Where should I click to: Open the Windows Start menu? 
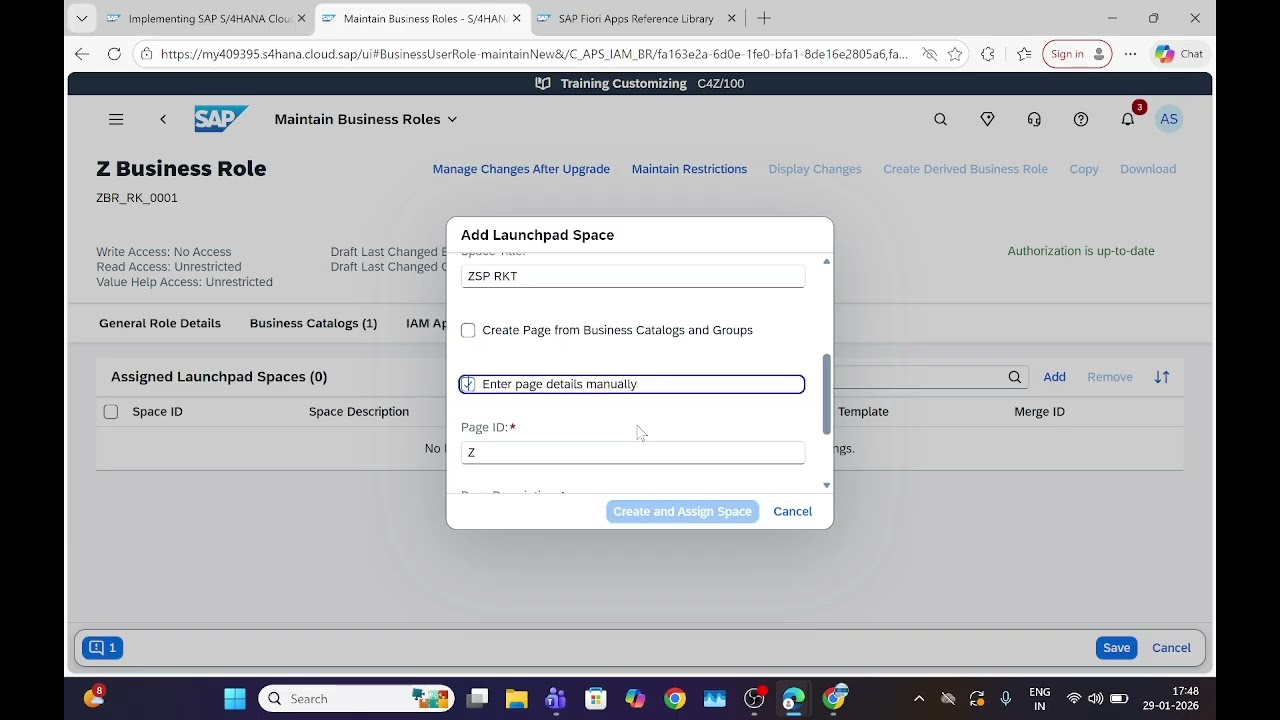[235, 699]
